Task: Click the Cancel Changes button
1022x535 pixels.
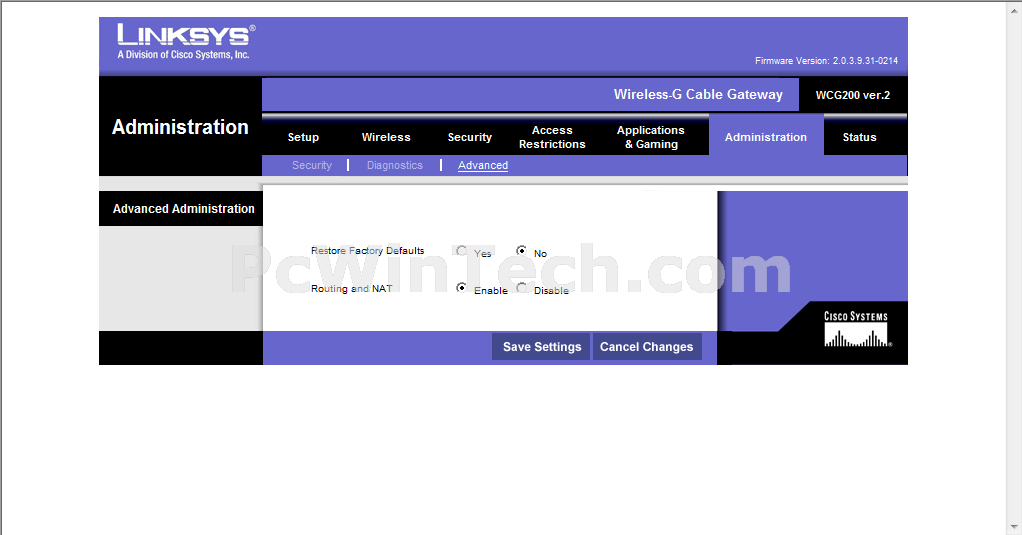Action: [647, 347]
